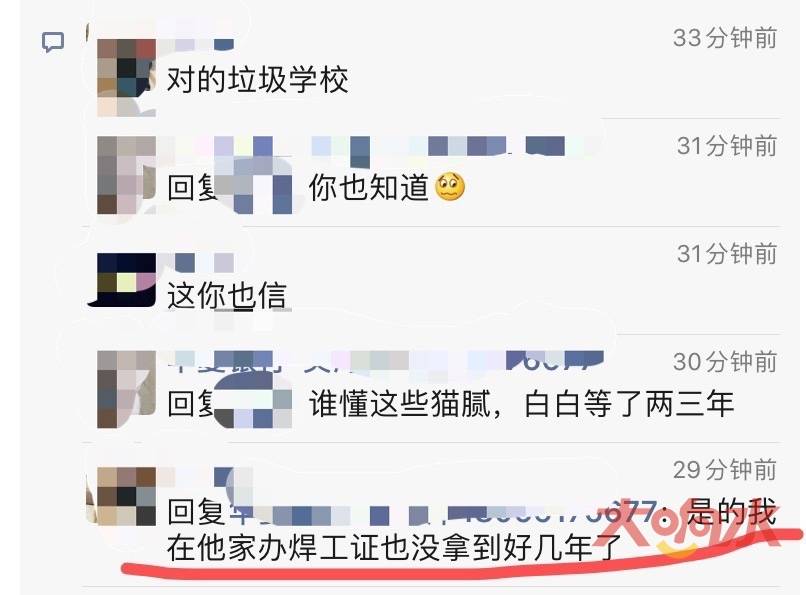Screen dimensions: 806x595
Task: Tap the '33分钟前' timestamp
Action: [x=725, y=38]
